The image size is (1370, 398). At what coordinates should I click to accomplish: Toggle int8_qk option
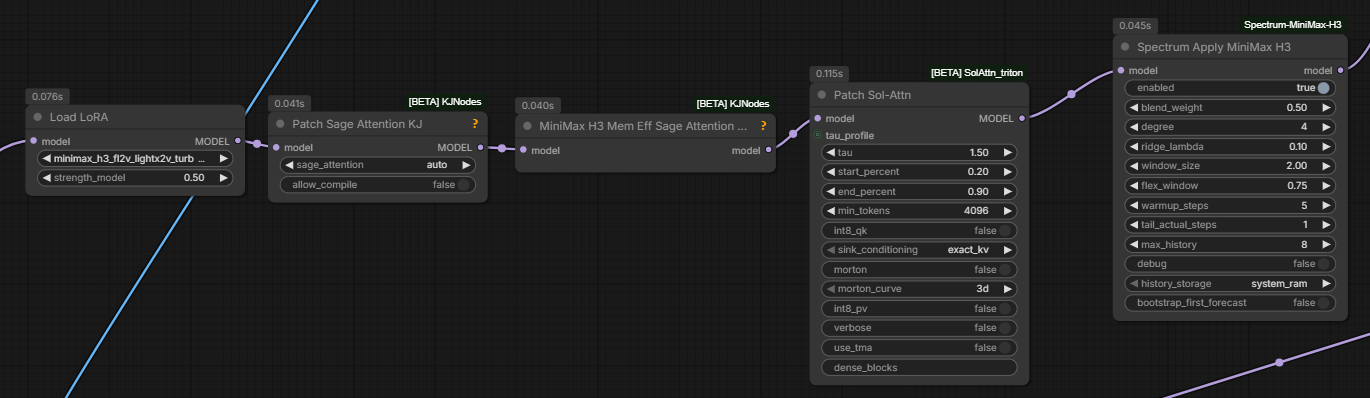pos(1006,231)
